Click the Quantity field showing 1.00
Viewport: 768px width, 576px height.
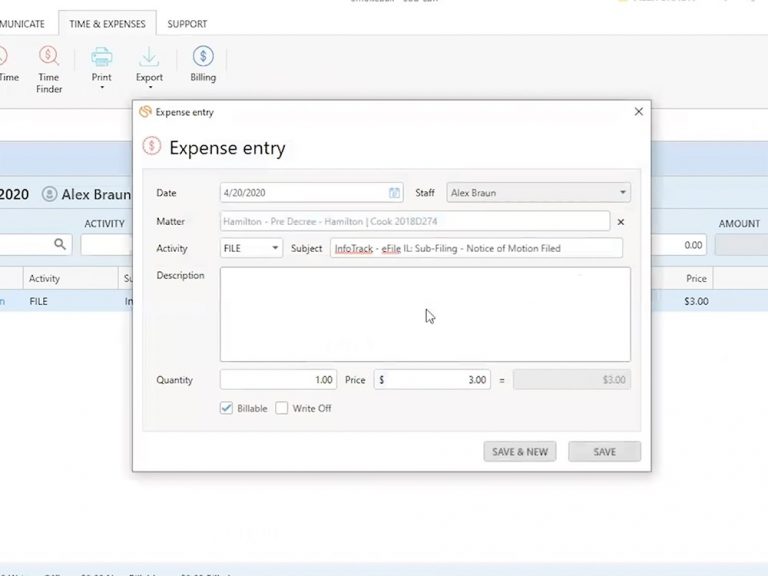coord(278,380)
